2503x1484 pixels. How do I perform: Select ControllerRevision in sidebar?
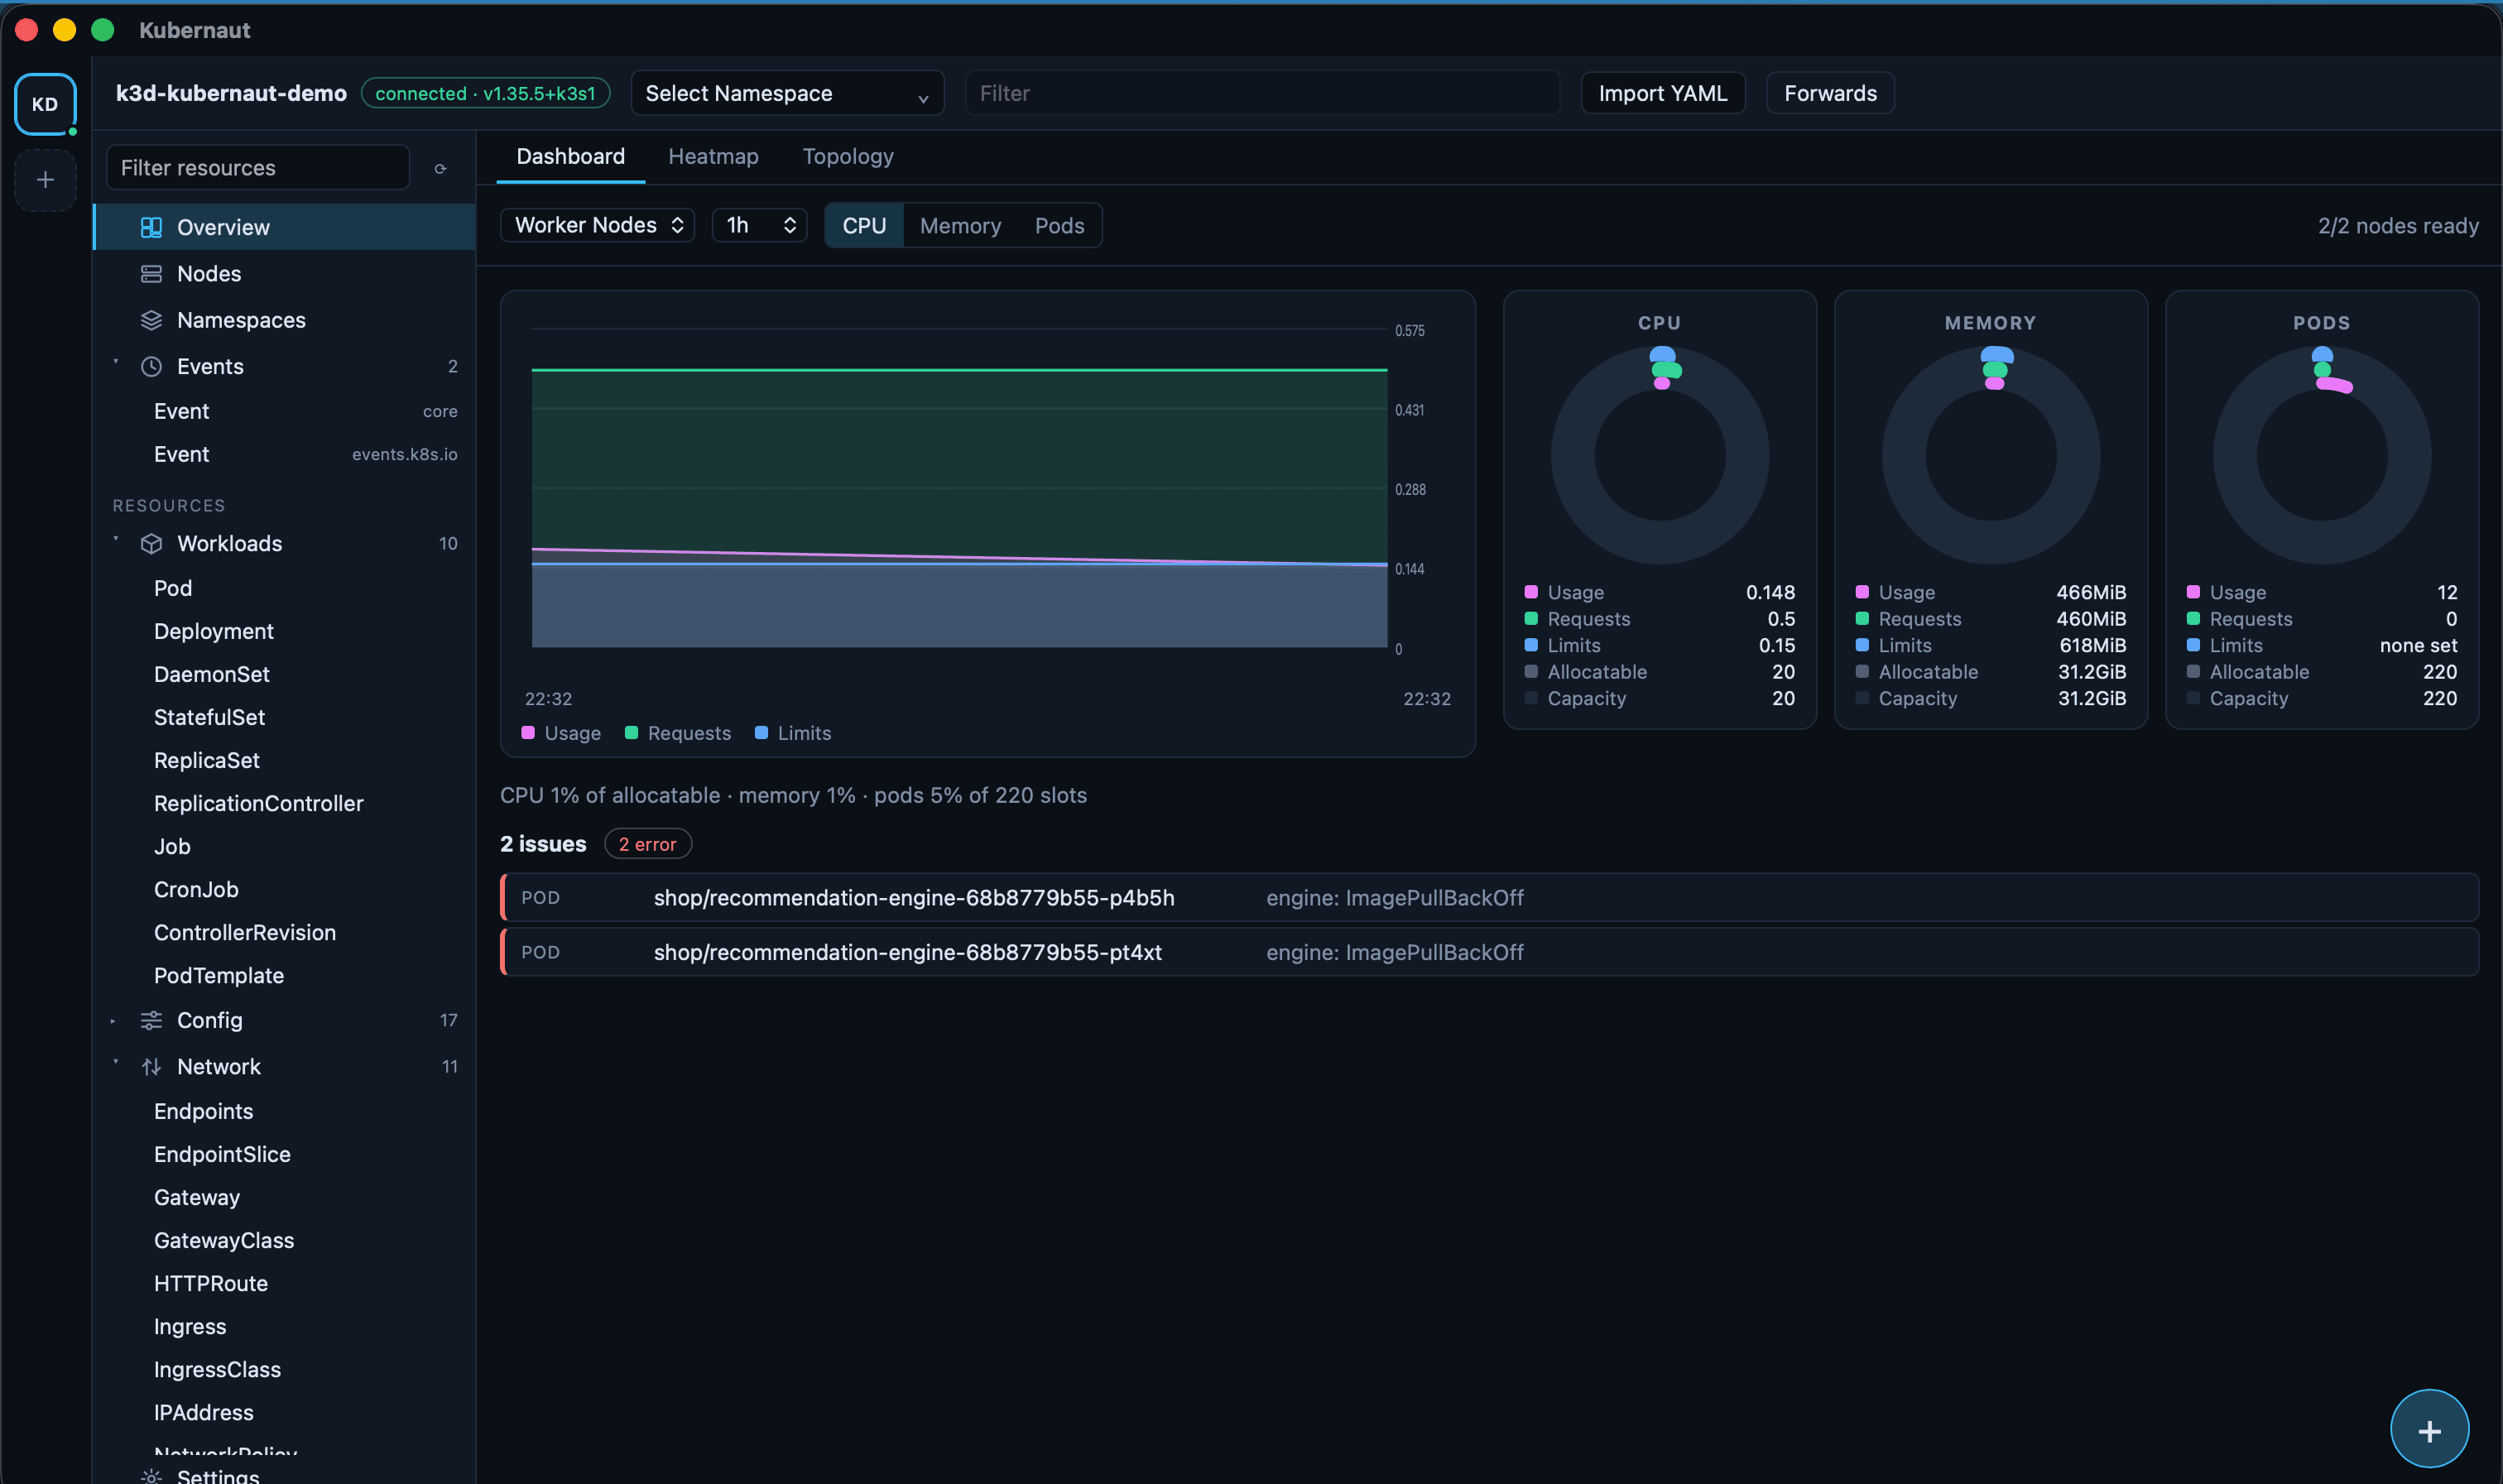[x=285, y=932]
